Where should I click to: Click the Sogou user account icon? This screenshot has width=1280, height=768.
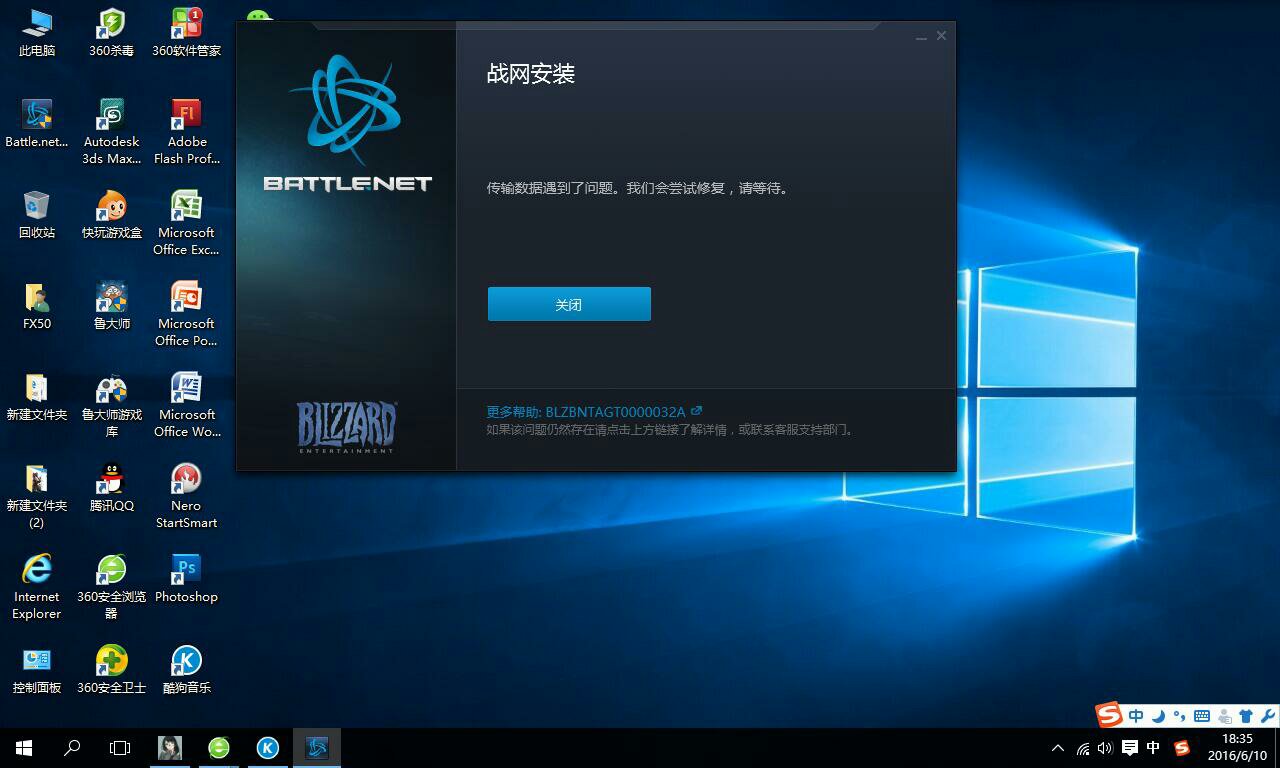pos(1223,716)
